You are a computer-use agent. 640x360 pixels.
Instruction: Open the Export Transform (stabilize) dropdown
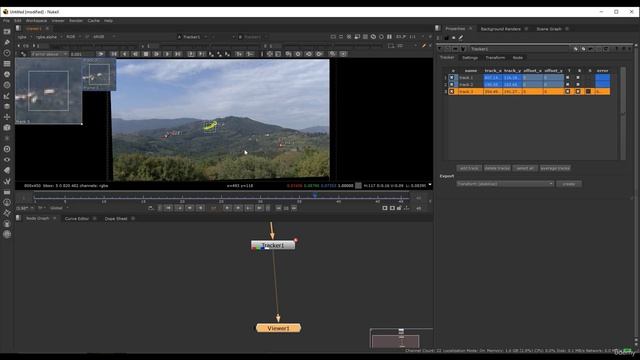click(x=505, y=184)
